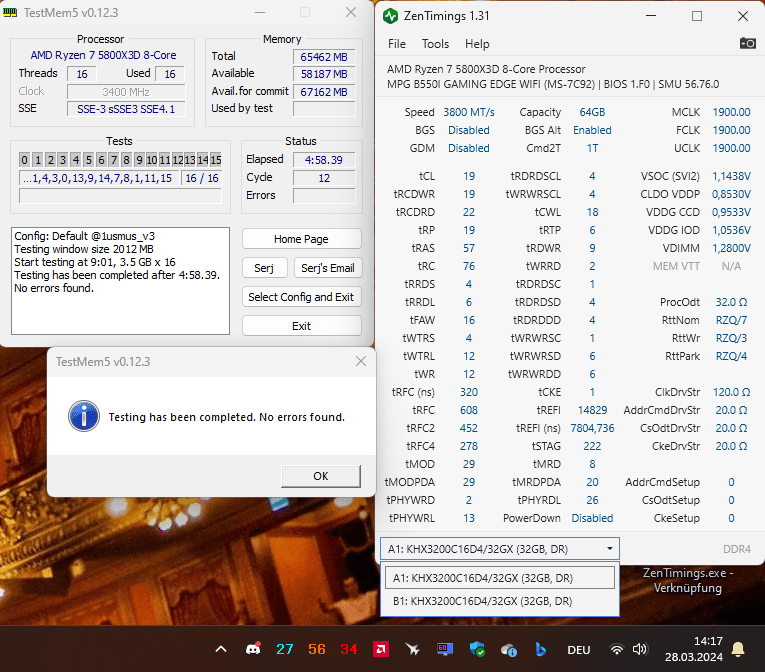Click the Capacity value 64GB
Viewport: 765px width, 672px height.
(592, 112)
